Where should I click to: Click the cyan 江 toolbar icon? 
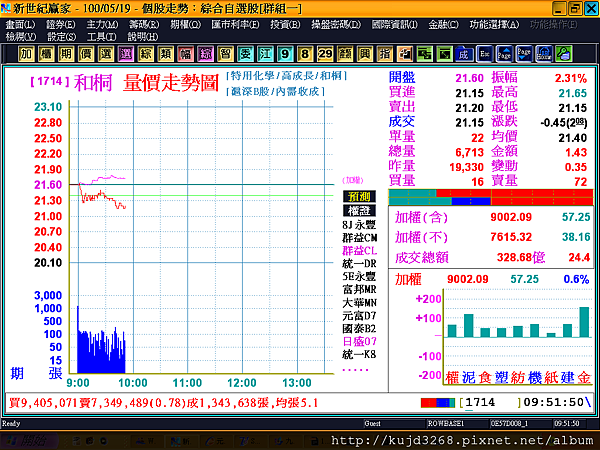point(265,54)
